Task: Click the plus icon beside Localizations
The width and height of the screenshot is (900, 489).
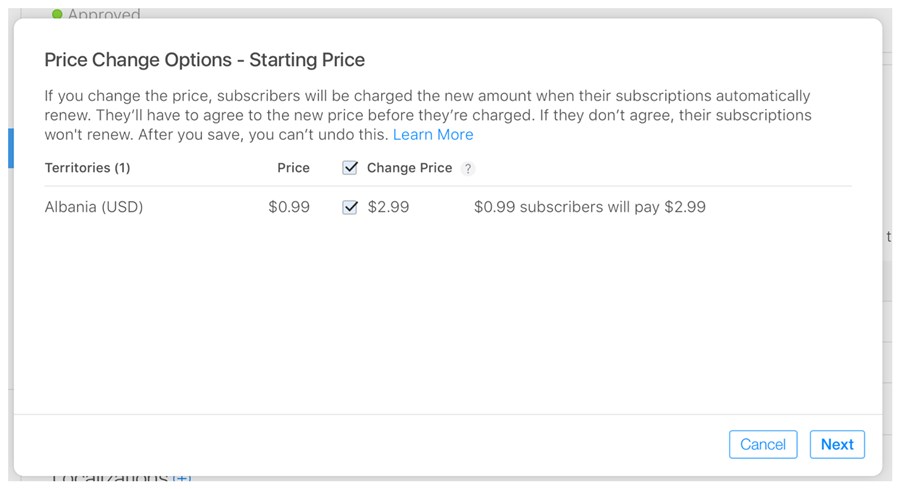Action: pyautogui.click(x=182, y=478)
